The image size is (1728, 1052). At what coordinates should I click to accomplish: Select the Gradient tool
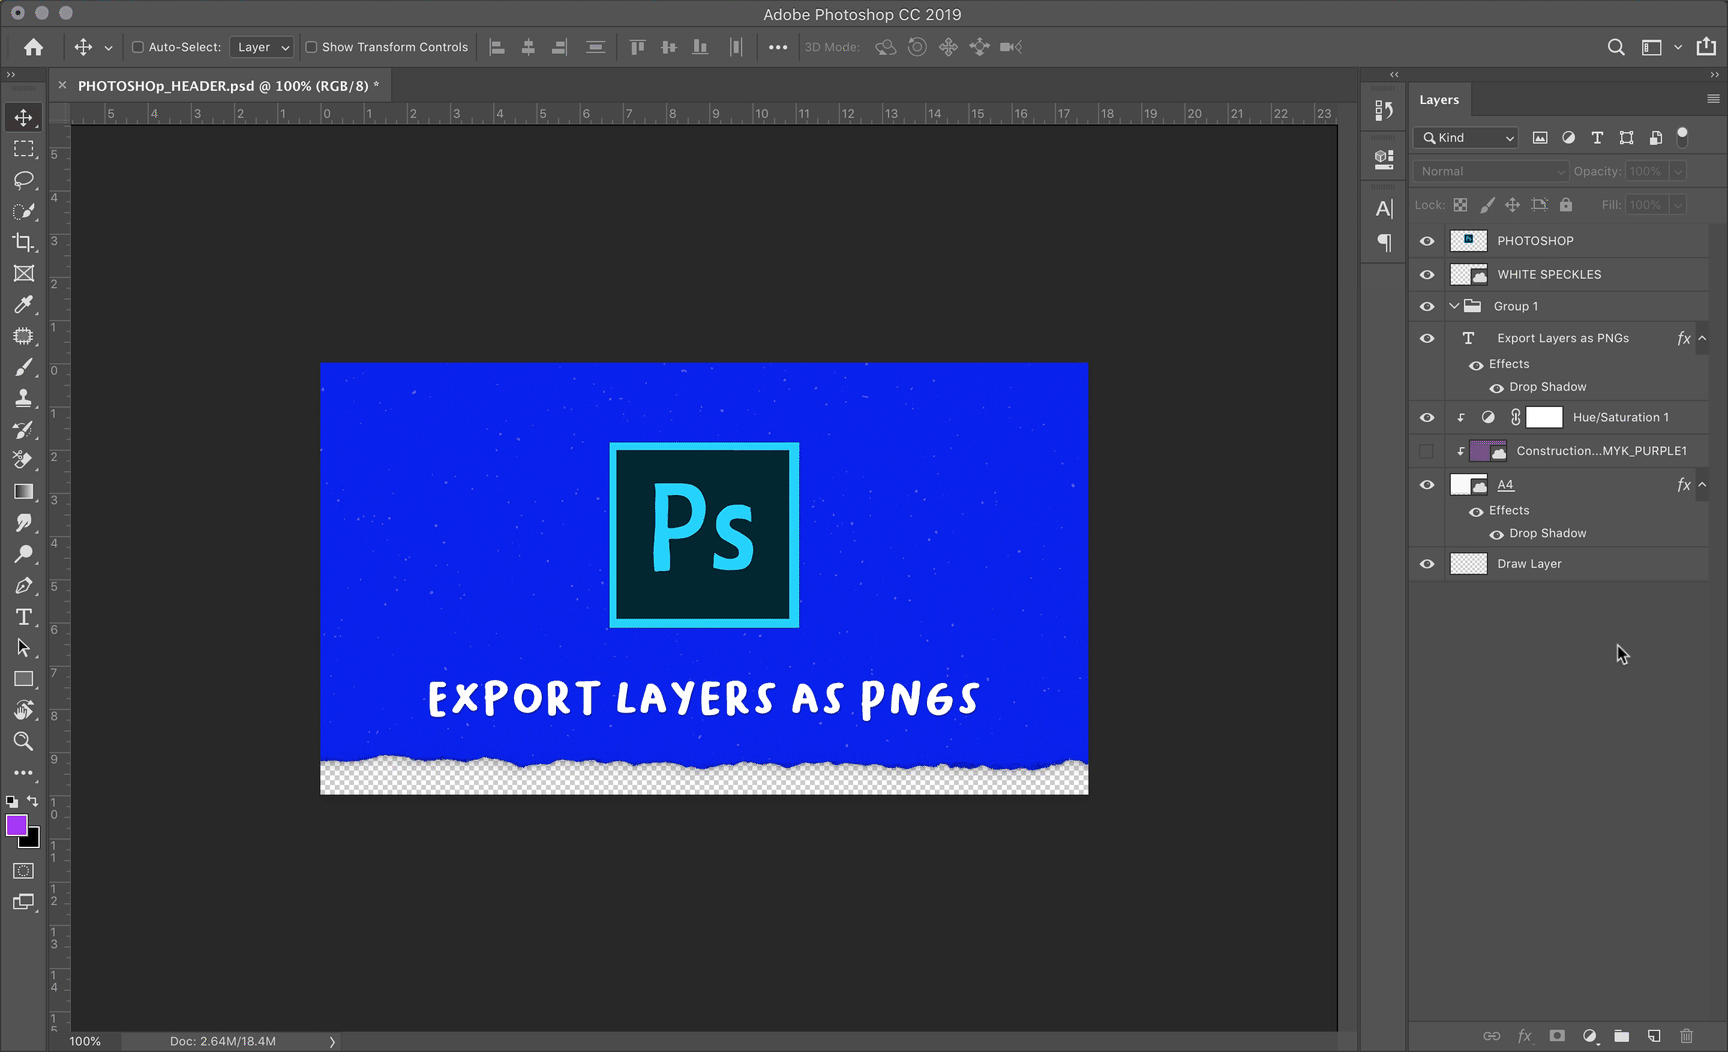coord(23,492)
